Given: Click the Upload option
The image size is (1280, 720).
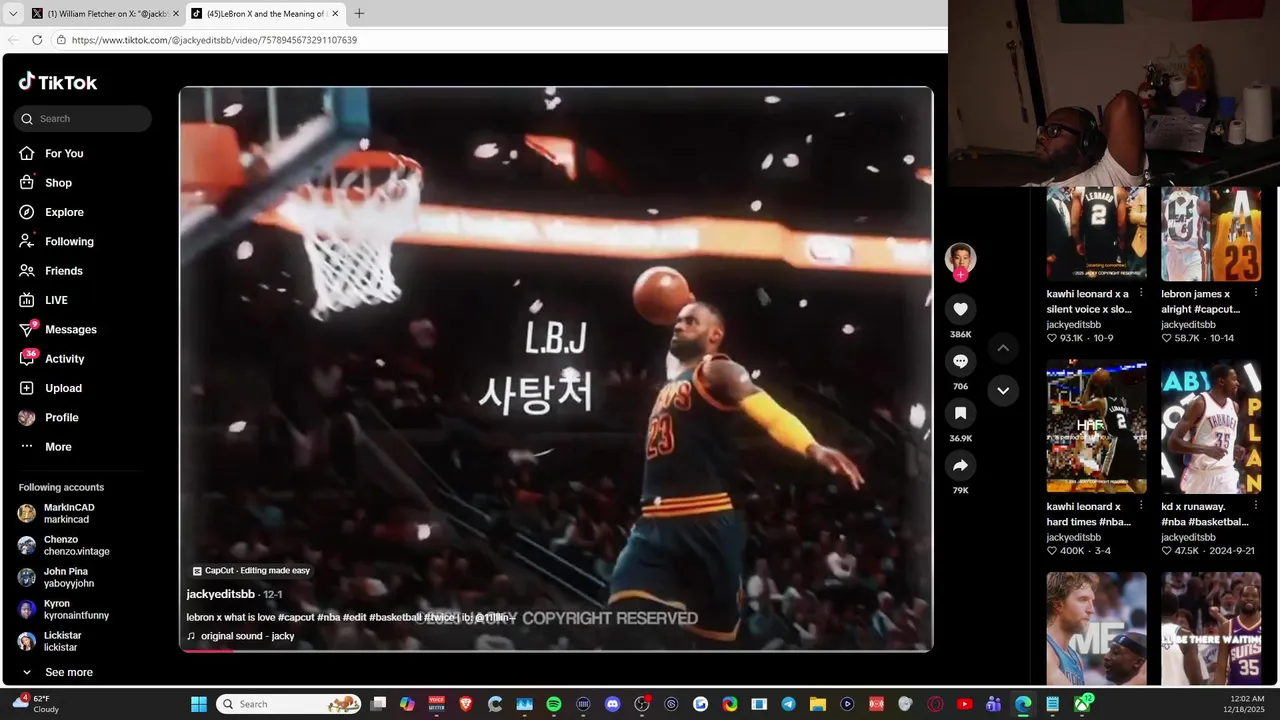Looking at the screenshot, I should pos(63,388).
